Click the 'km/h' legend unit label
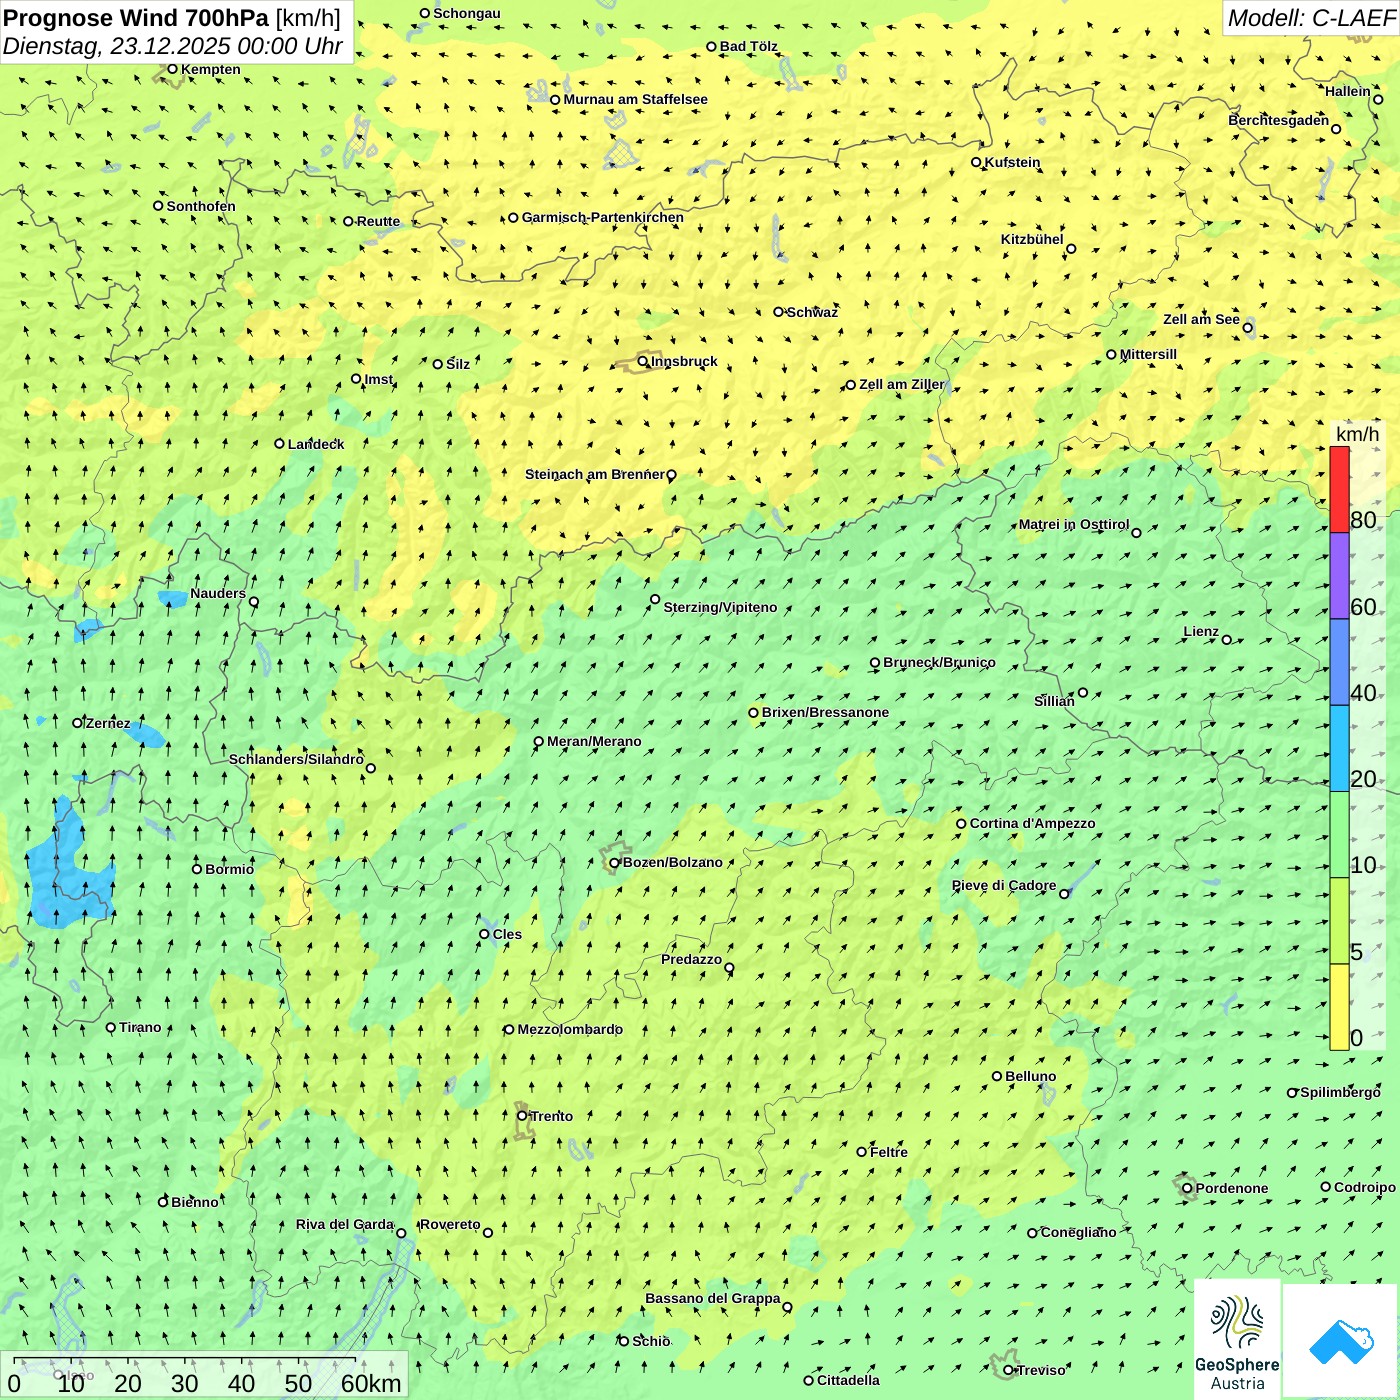 (x=1358, y=434)
